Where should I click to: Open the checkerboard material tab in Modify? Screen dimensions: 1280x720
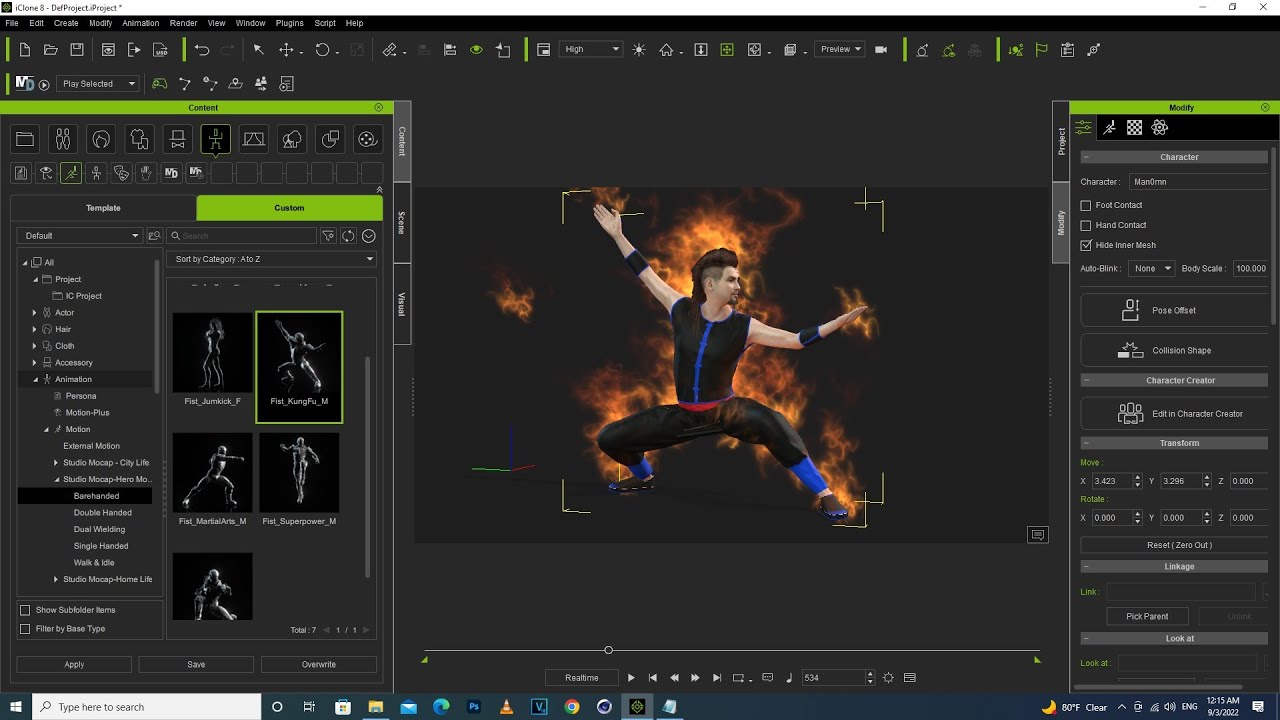1134,127
